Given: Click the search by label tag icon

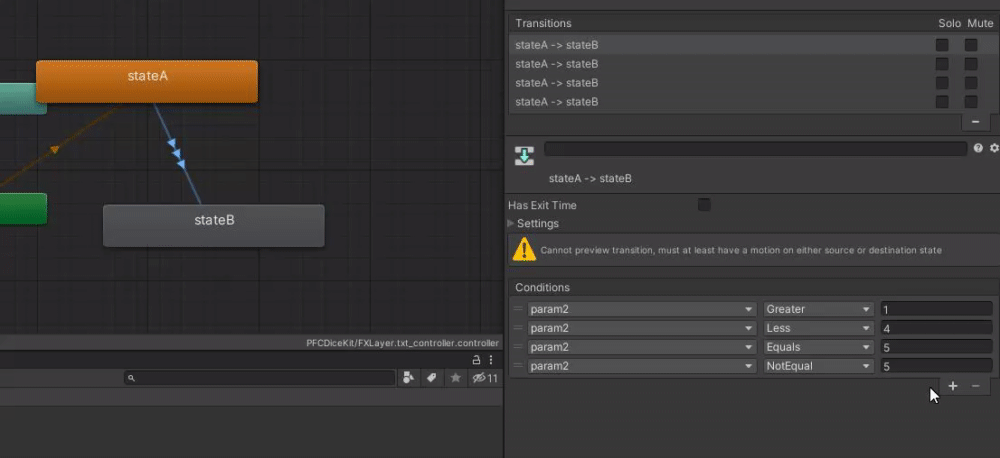Looking at the screenshot, I should [x=432, y=378].
